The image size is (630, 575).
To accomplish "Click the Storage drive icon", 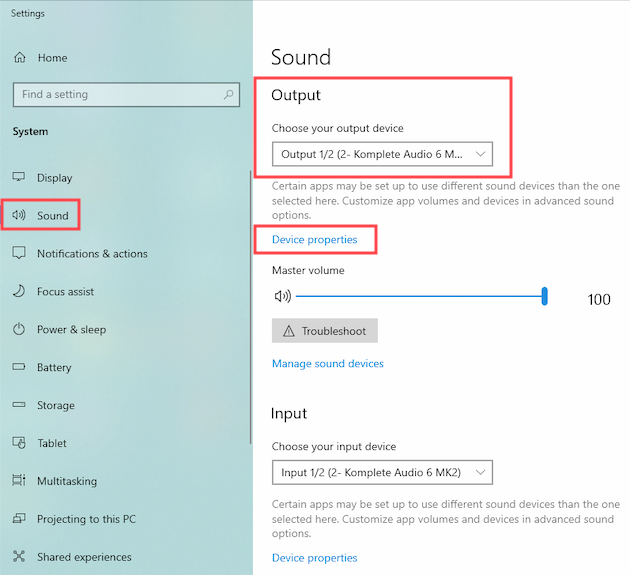I will pos(19,405).
